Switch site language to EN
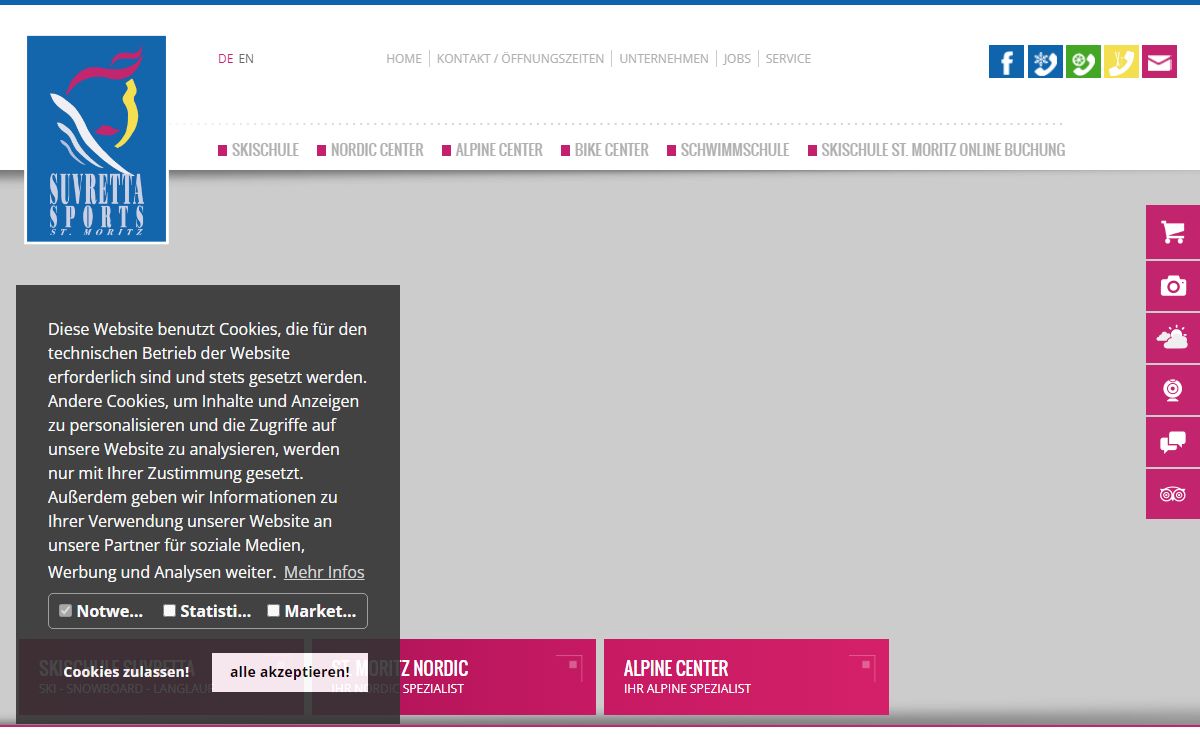 click(246, 59)
